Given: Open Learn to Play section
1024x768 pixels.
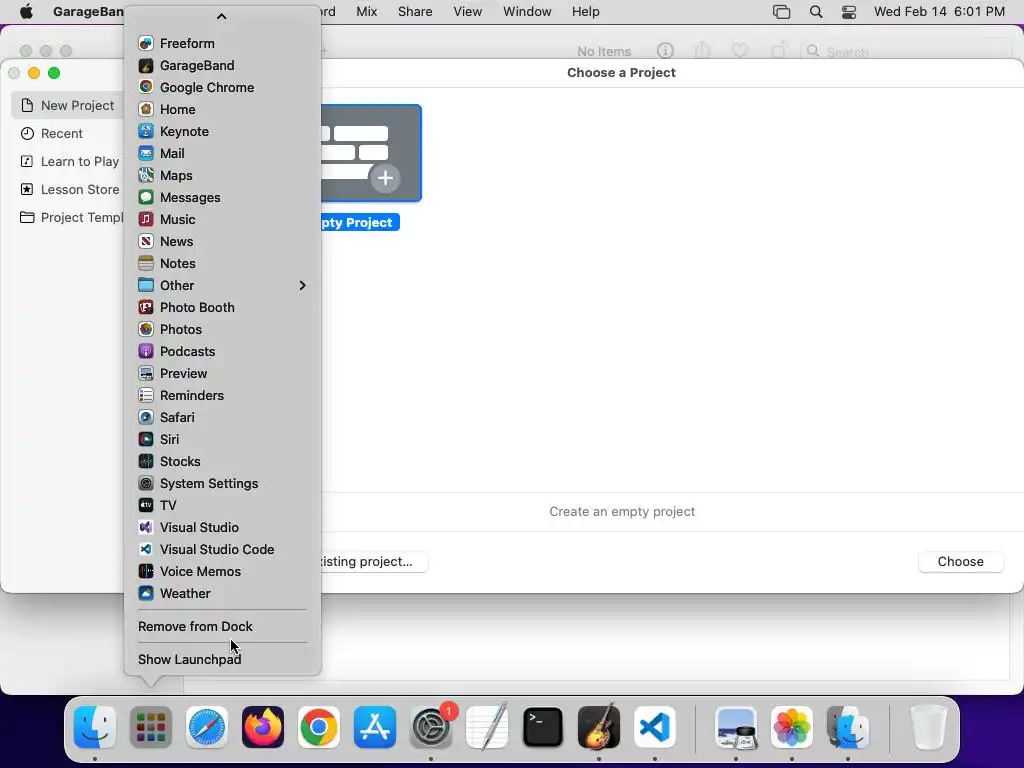Looking at the screenshot, I should pos(67,161).
